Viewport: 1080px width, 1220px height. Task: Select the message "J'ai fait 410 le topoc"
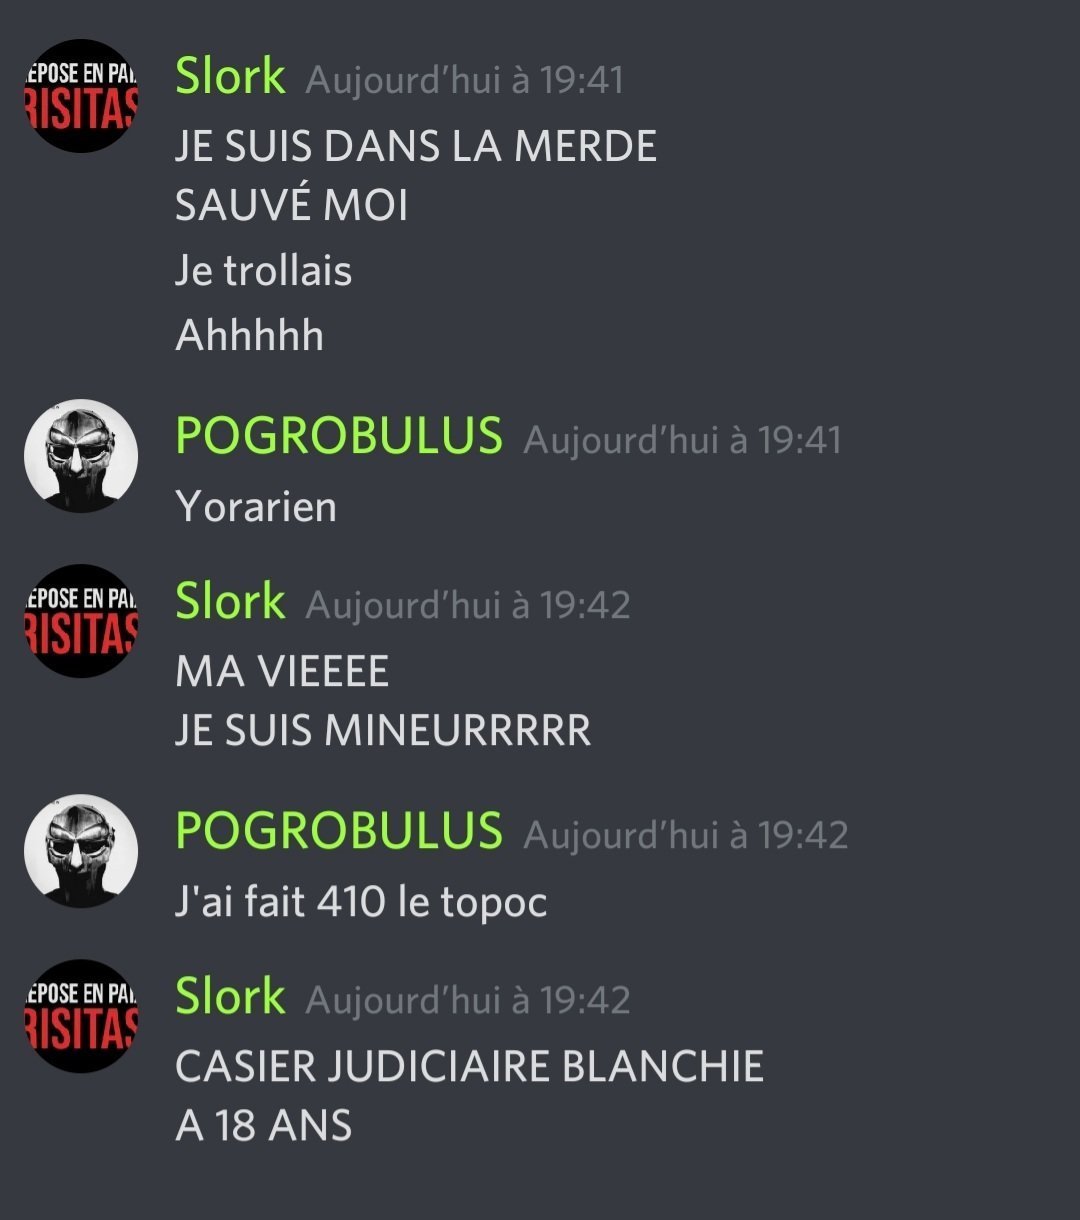pyautogui.click(x=361, y=902)
